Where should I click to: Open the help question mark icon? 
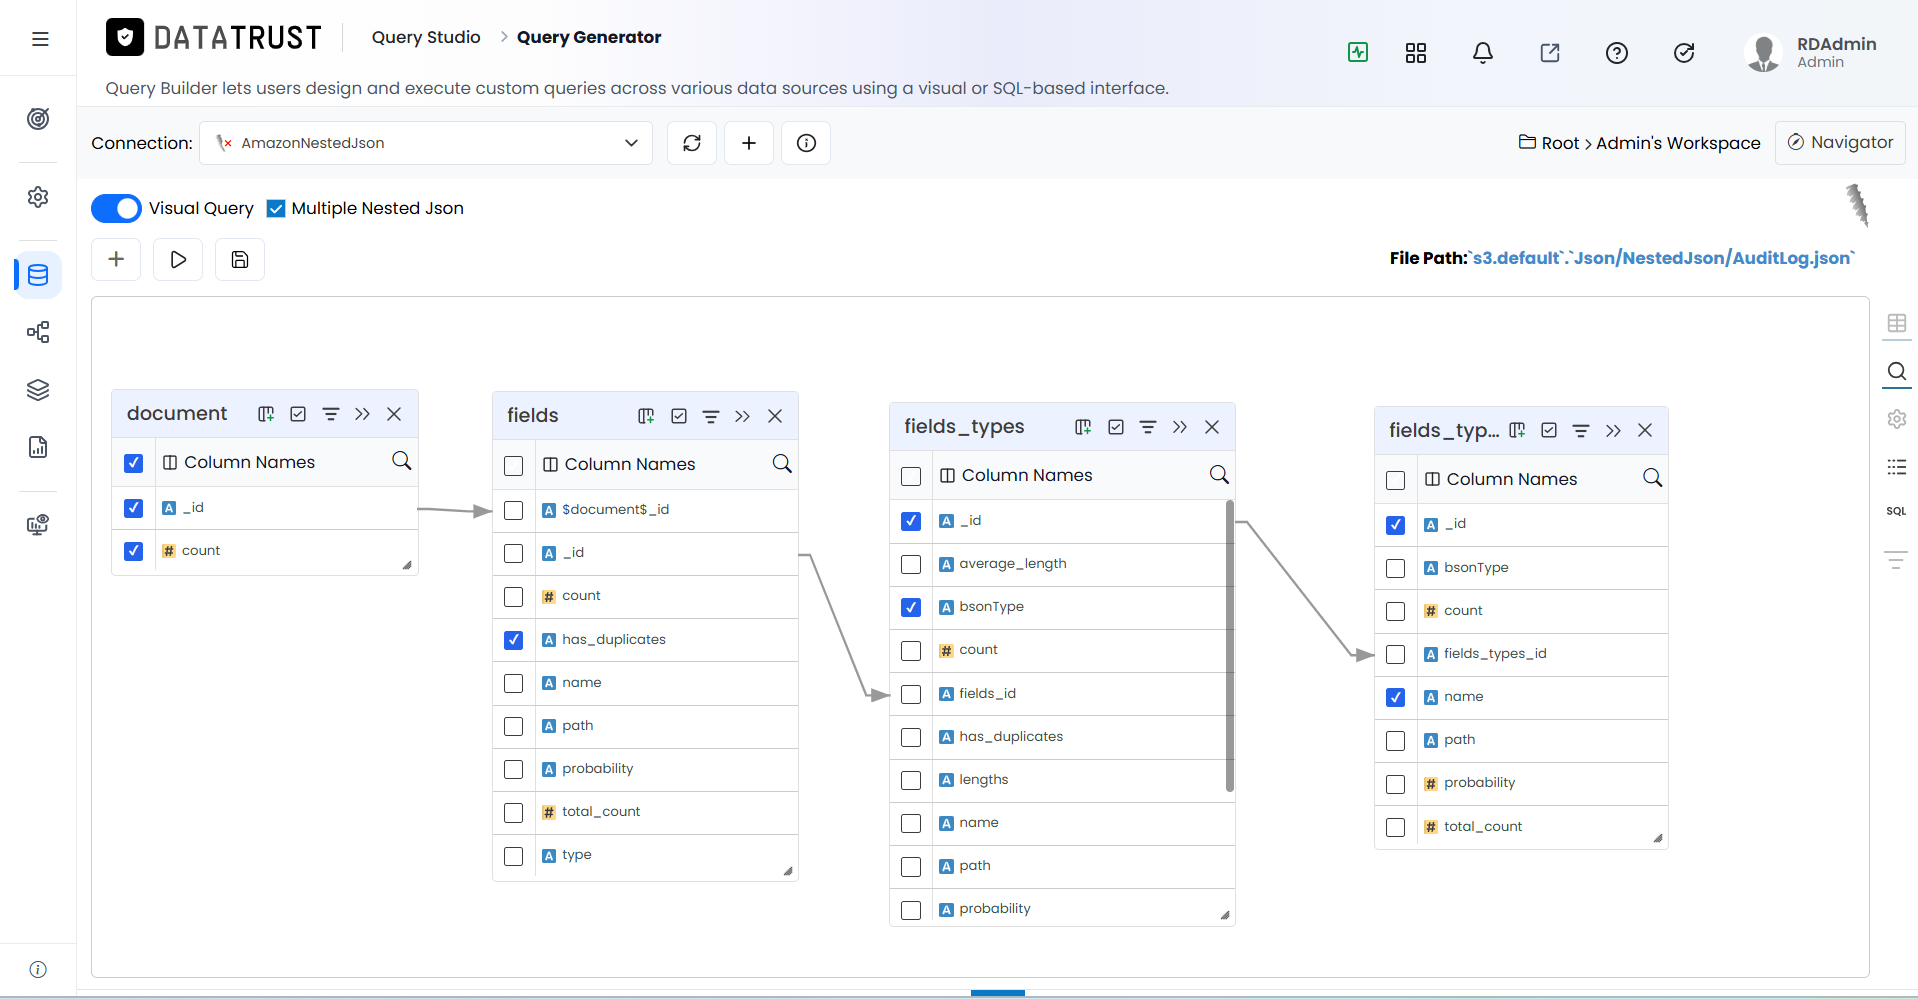tap(1617, 53)
